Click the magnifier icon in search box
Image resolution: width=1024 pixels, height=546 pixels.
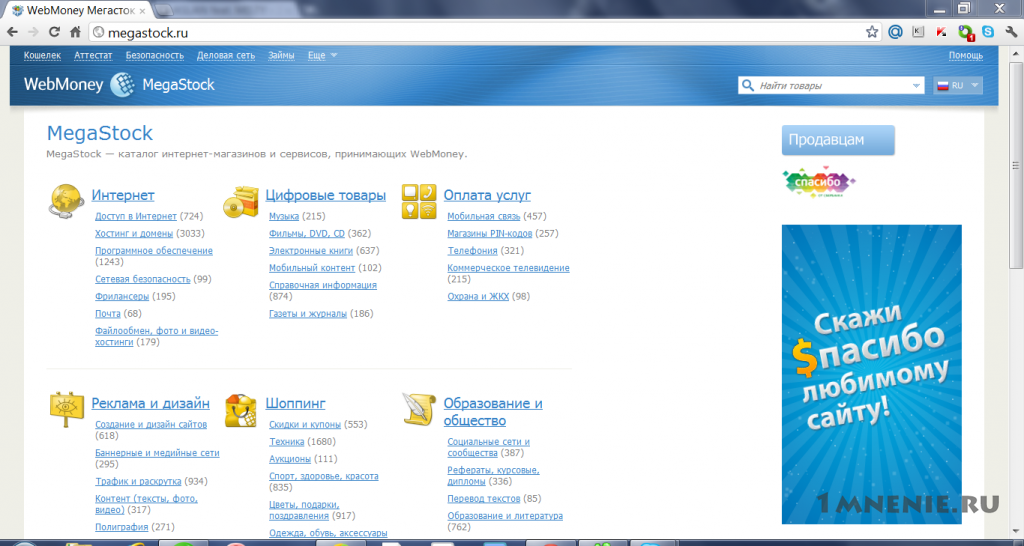pyautogui.click(x=747, y=86)
